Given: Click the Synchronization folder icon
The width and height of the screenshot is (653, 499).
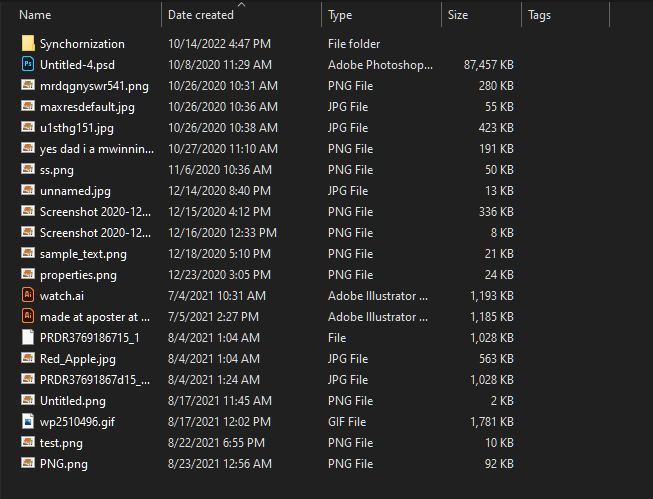Looking at the screenshot, I should [27, 44].
